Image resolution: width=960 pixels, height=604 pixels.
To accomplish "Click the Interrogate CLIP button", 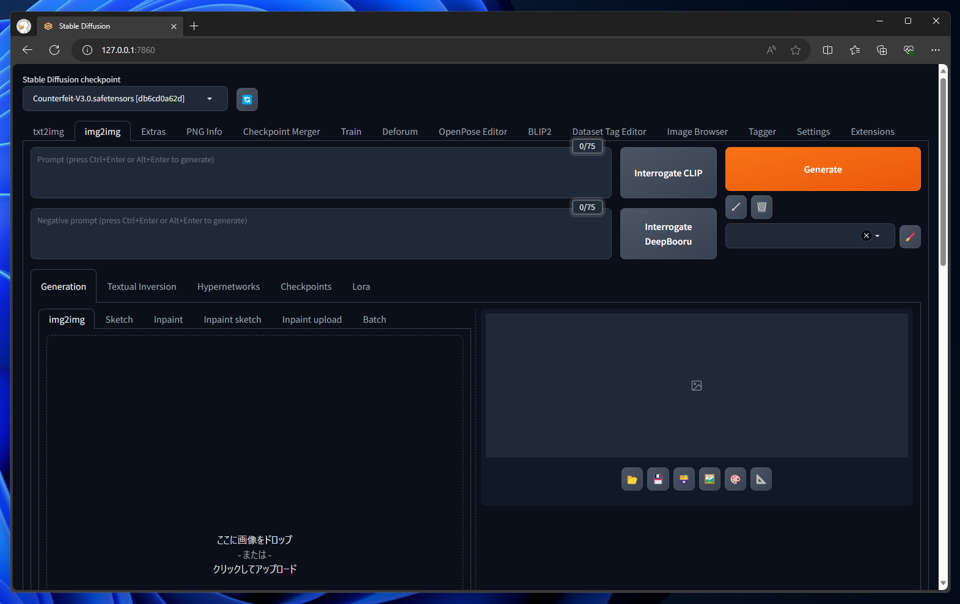I will point(668,173).
